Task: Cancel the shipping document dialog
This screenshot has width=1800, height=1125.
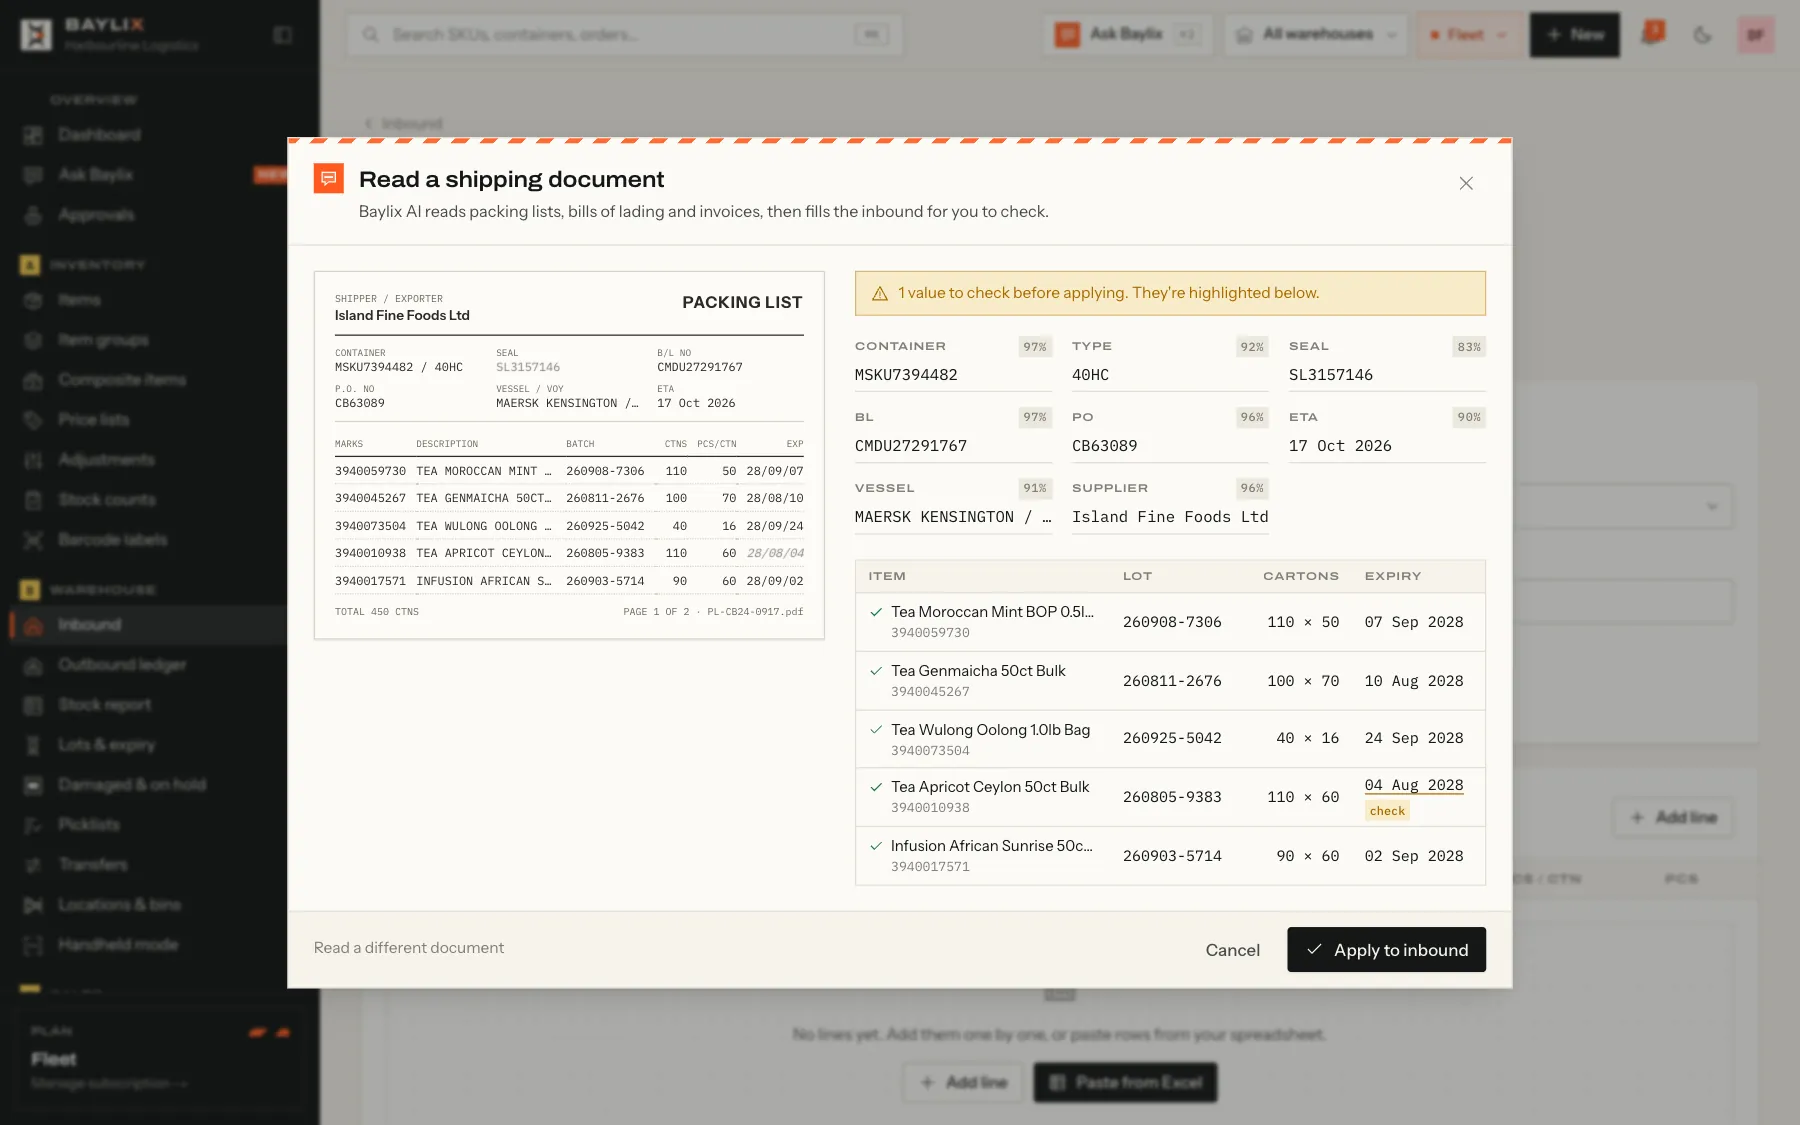Action: [1232, 949]
